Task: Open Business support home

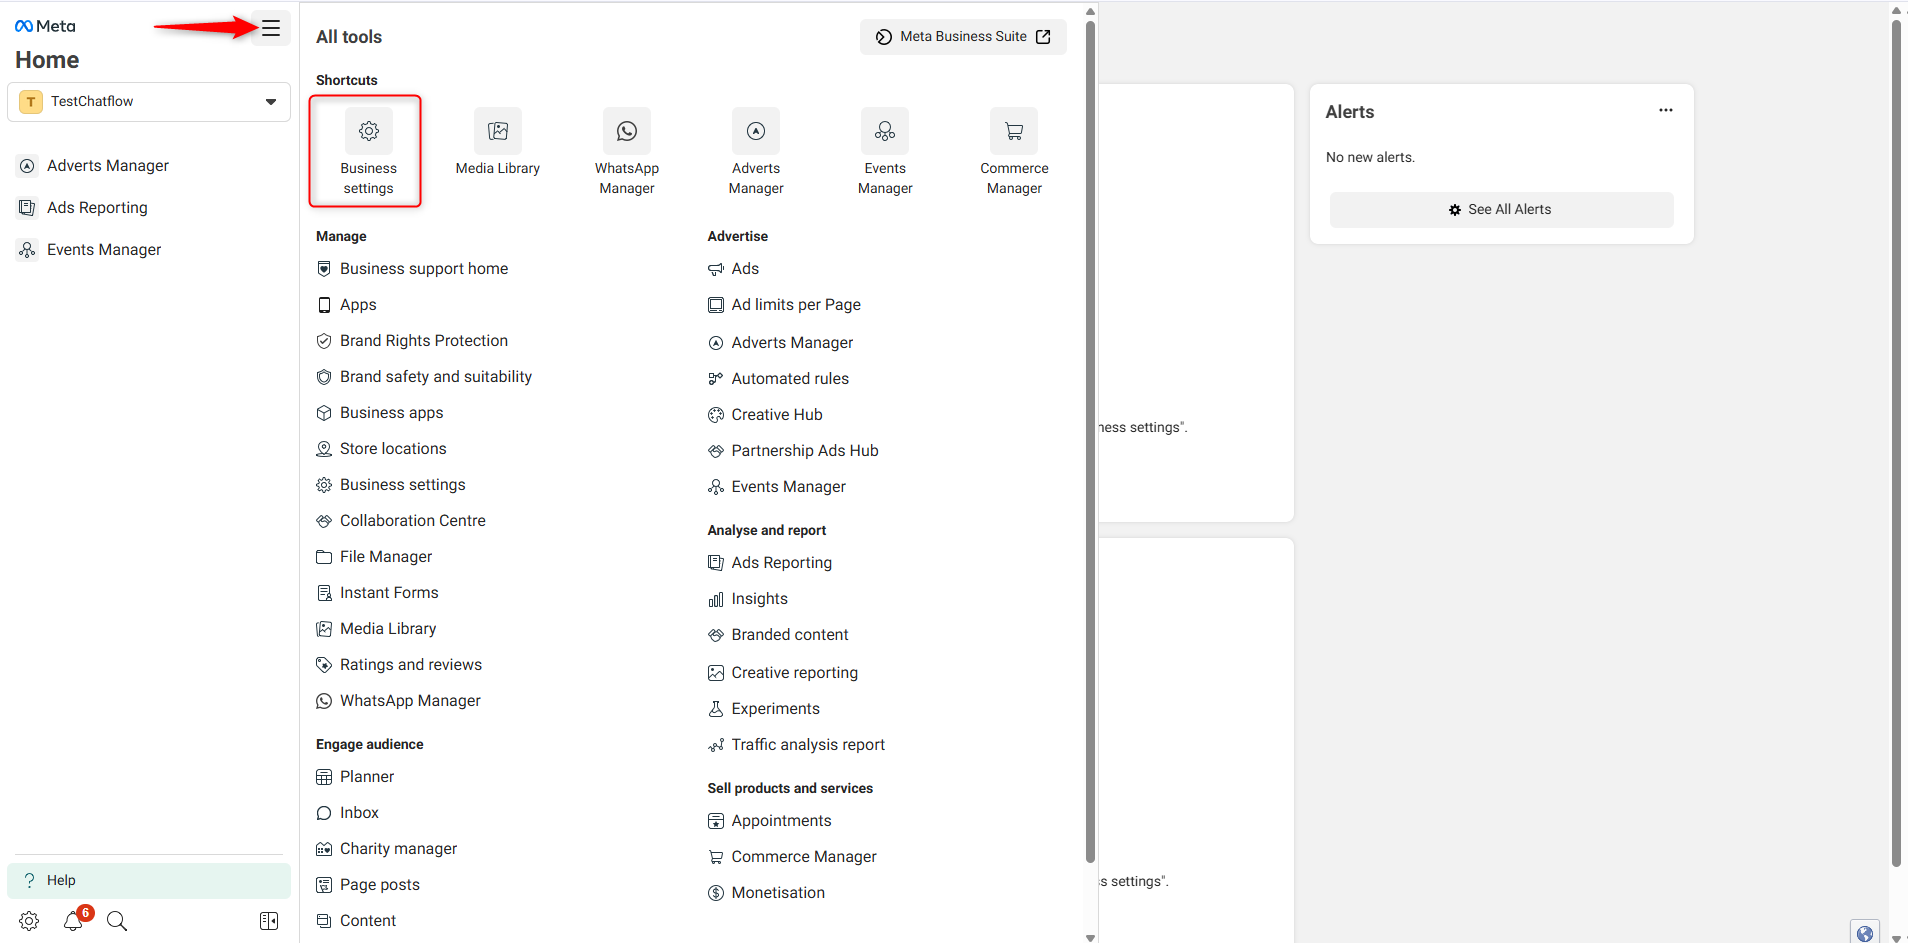Action: (412, 269)
